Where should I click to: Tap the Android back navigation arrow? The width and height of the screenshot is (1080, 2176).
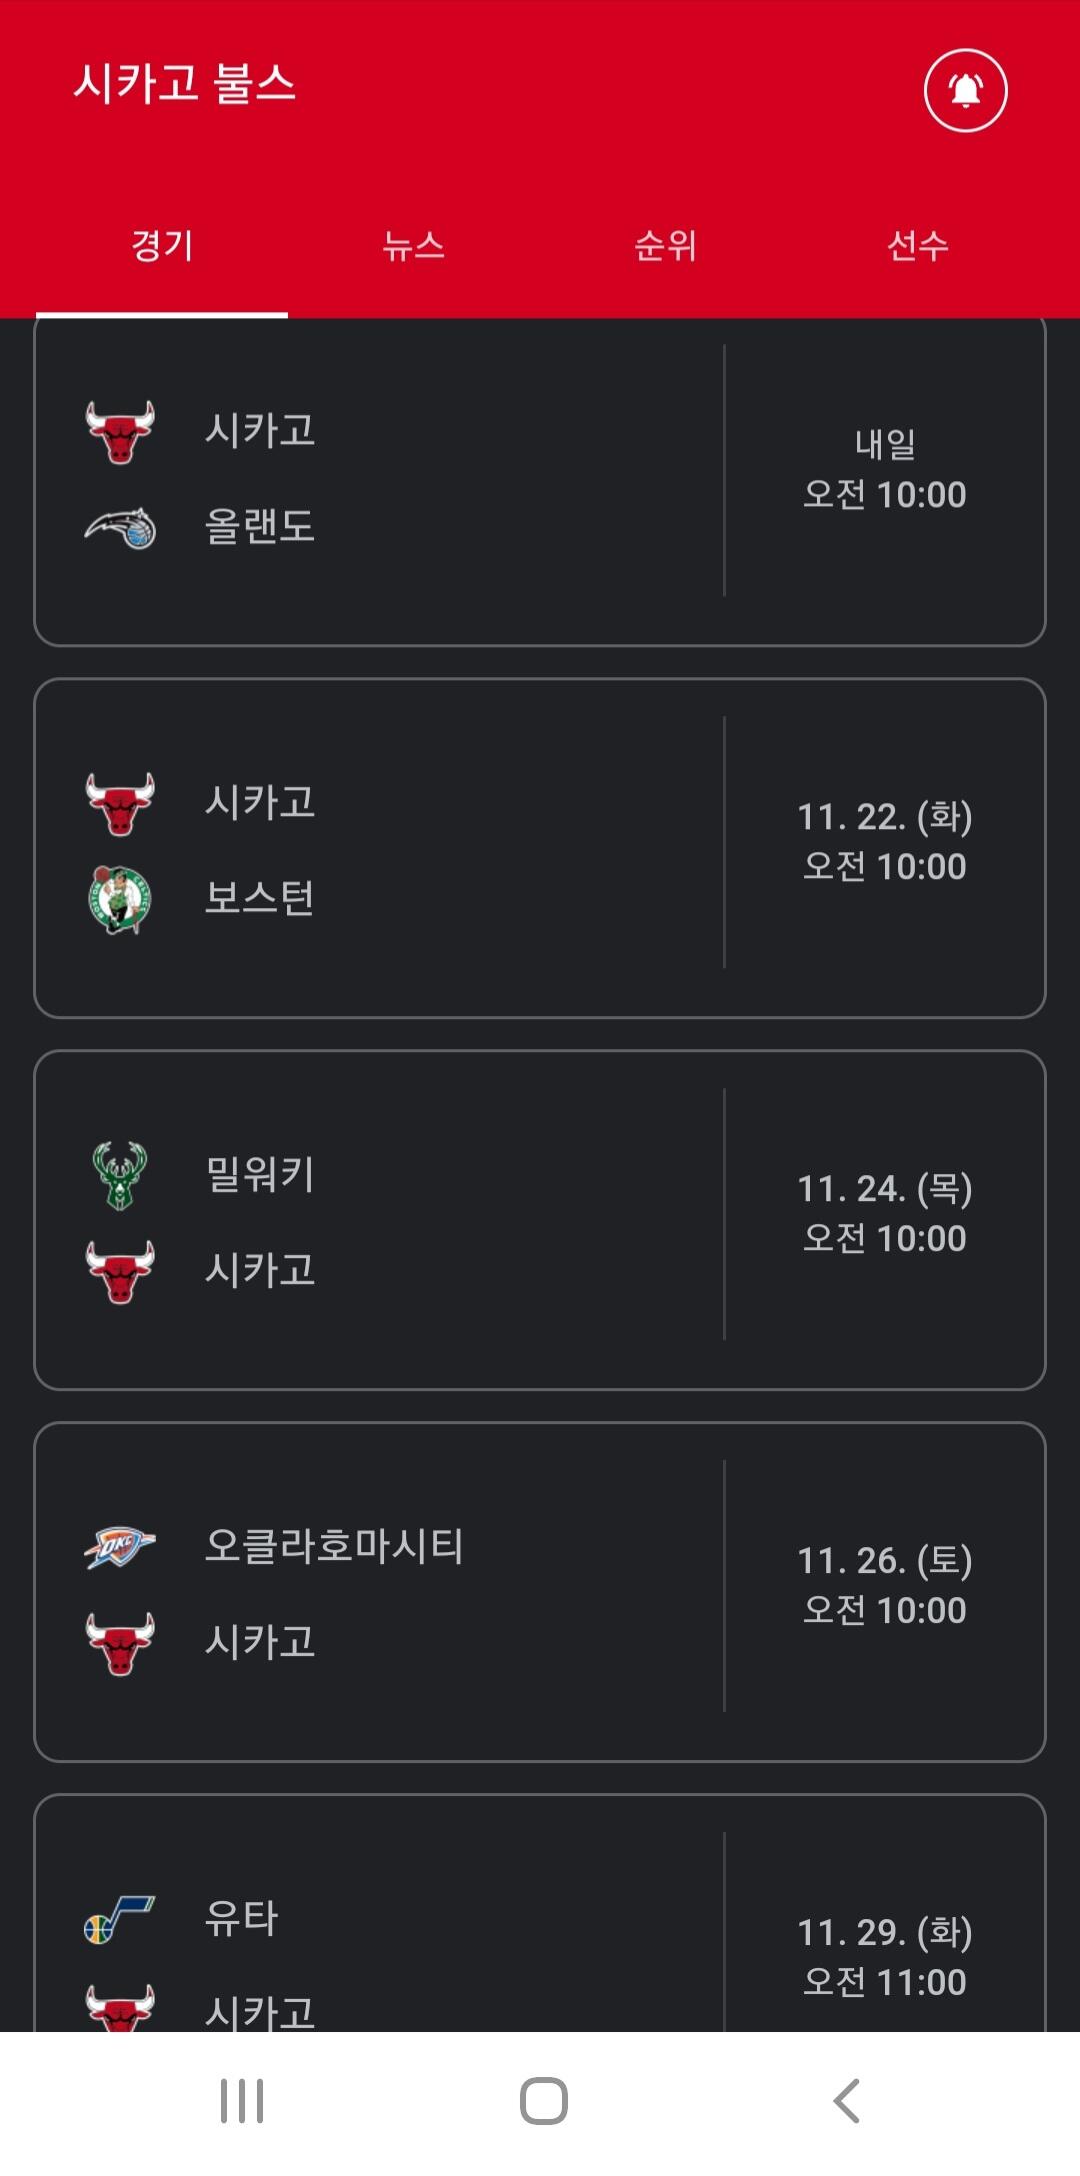tap(846, 2100)
